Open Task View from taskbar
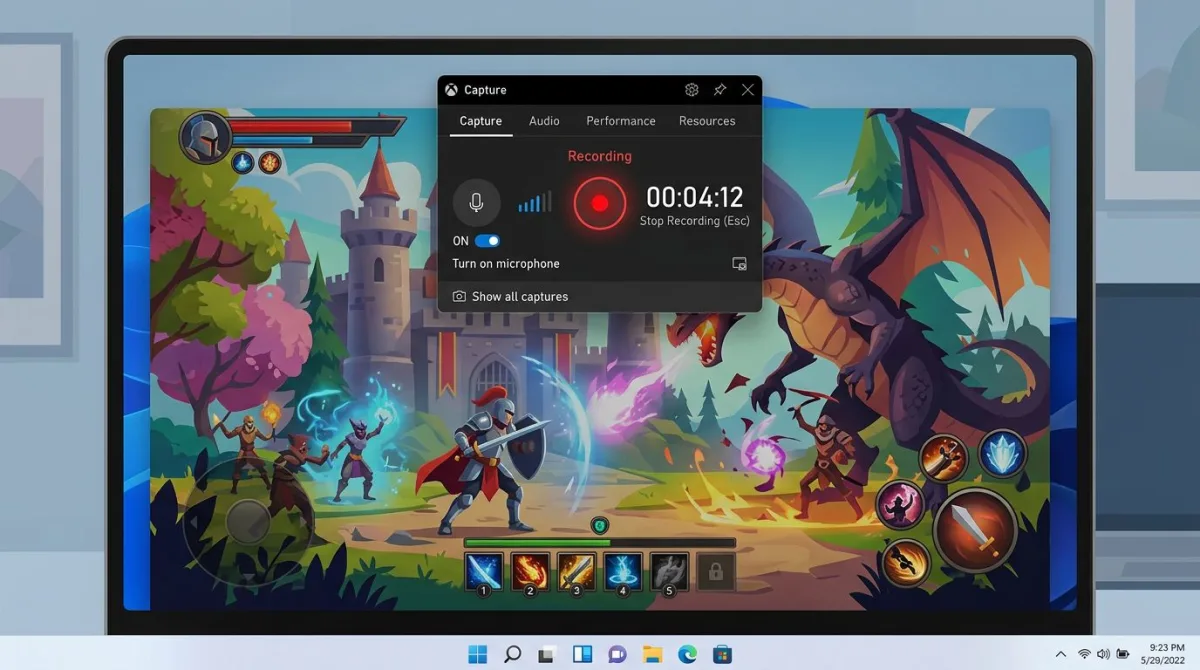Viewport: 1200px width, 670px height. point(547,654)
